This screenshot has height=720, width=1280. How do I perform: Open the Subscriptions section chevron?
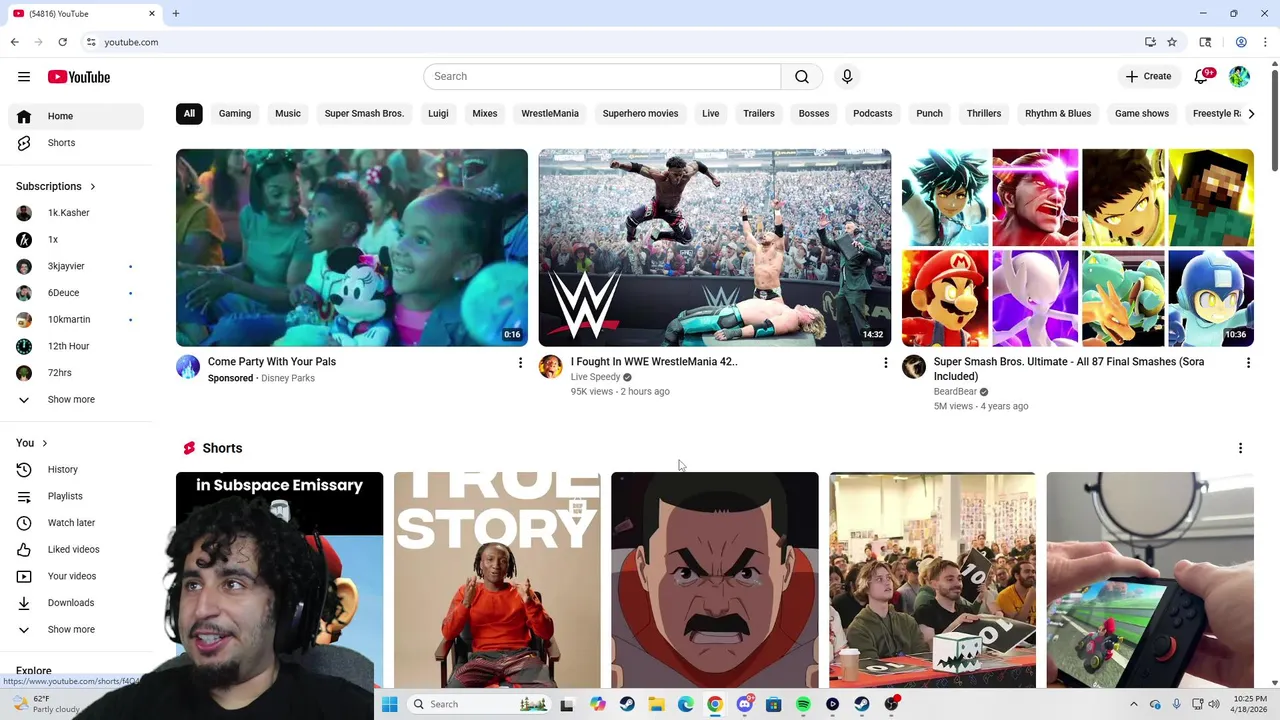click(x=92, y=187)
